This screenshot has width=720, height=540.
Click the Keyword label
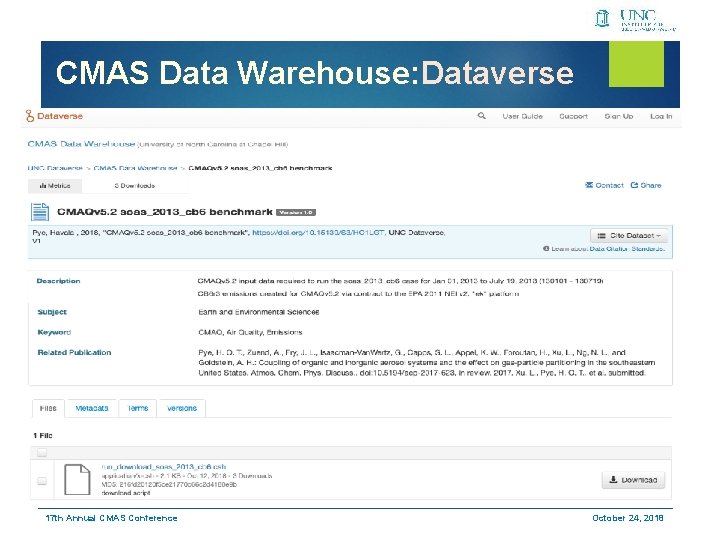coord(54,332)
